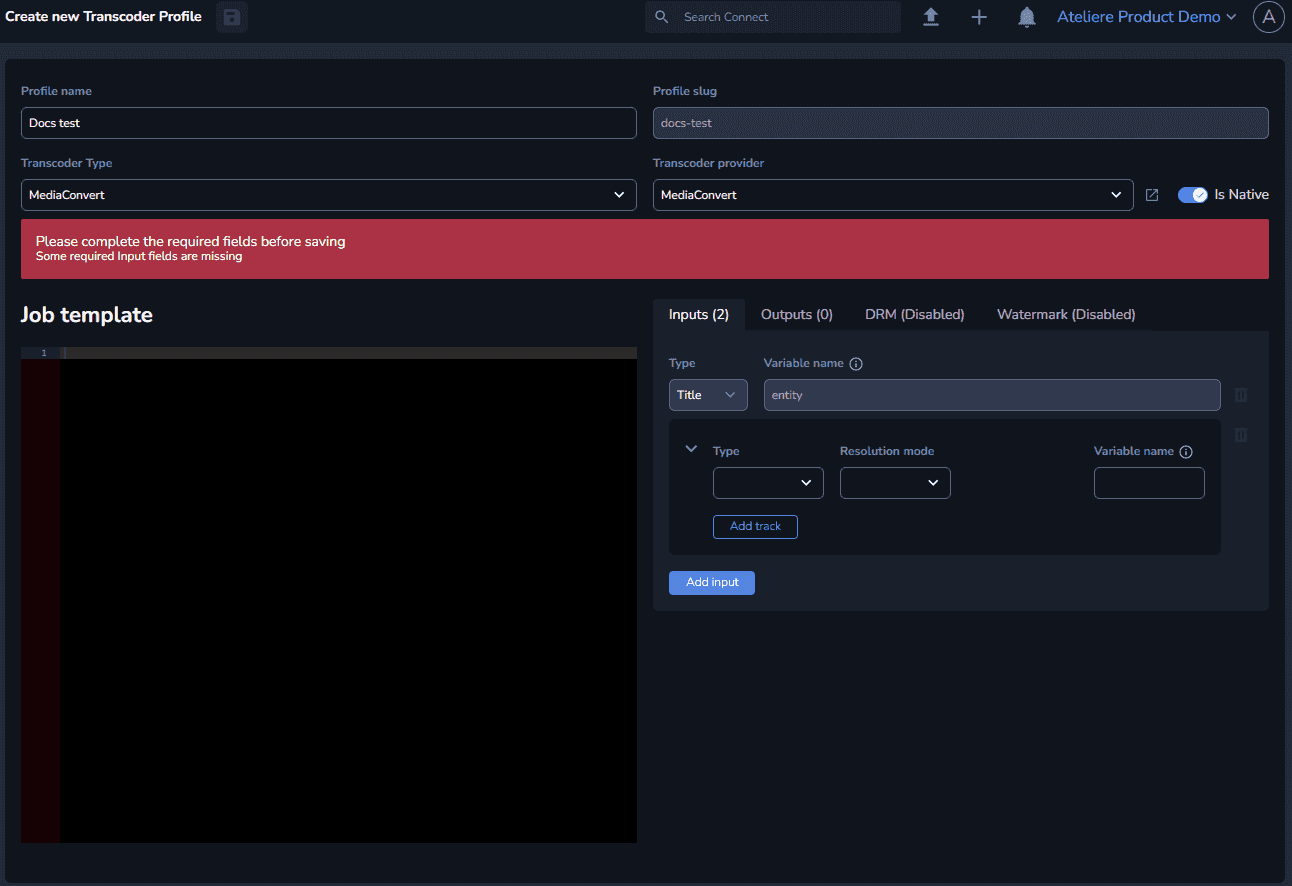Focus the Search Connect box
The width and height of the screenshot is (1292, 886).
click(x=773, y=17)
